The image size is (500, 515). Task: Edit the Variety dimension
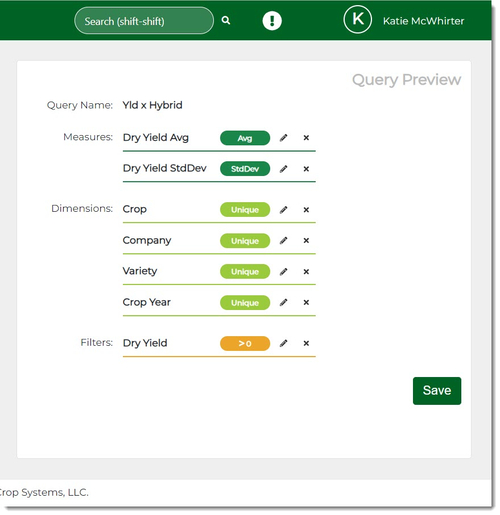[x=283, y=272]
